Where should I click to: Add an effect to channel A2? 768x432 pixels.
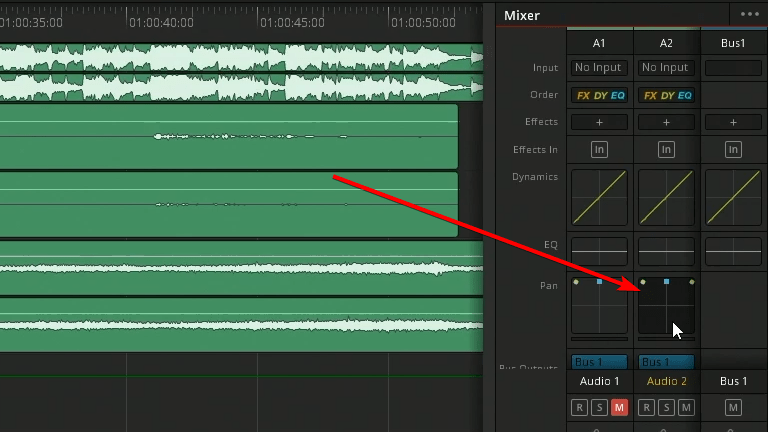point(666,122)
